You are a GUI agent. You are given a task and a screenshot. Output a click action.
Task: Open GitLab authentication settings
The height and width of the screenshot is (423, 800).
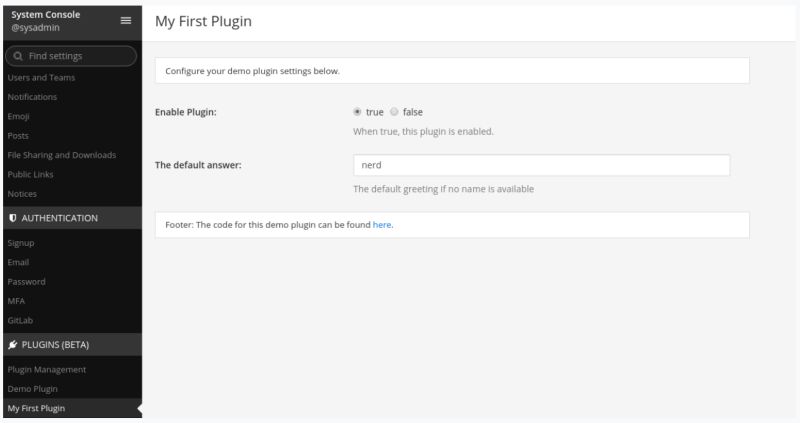pyautogui.click(x=20, y=320)
